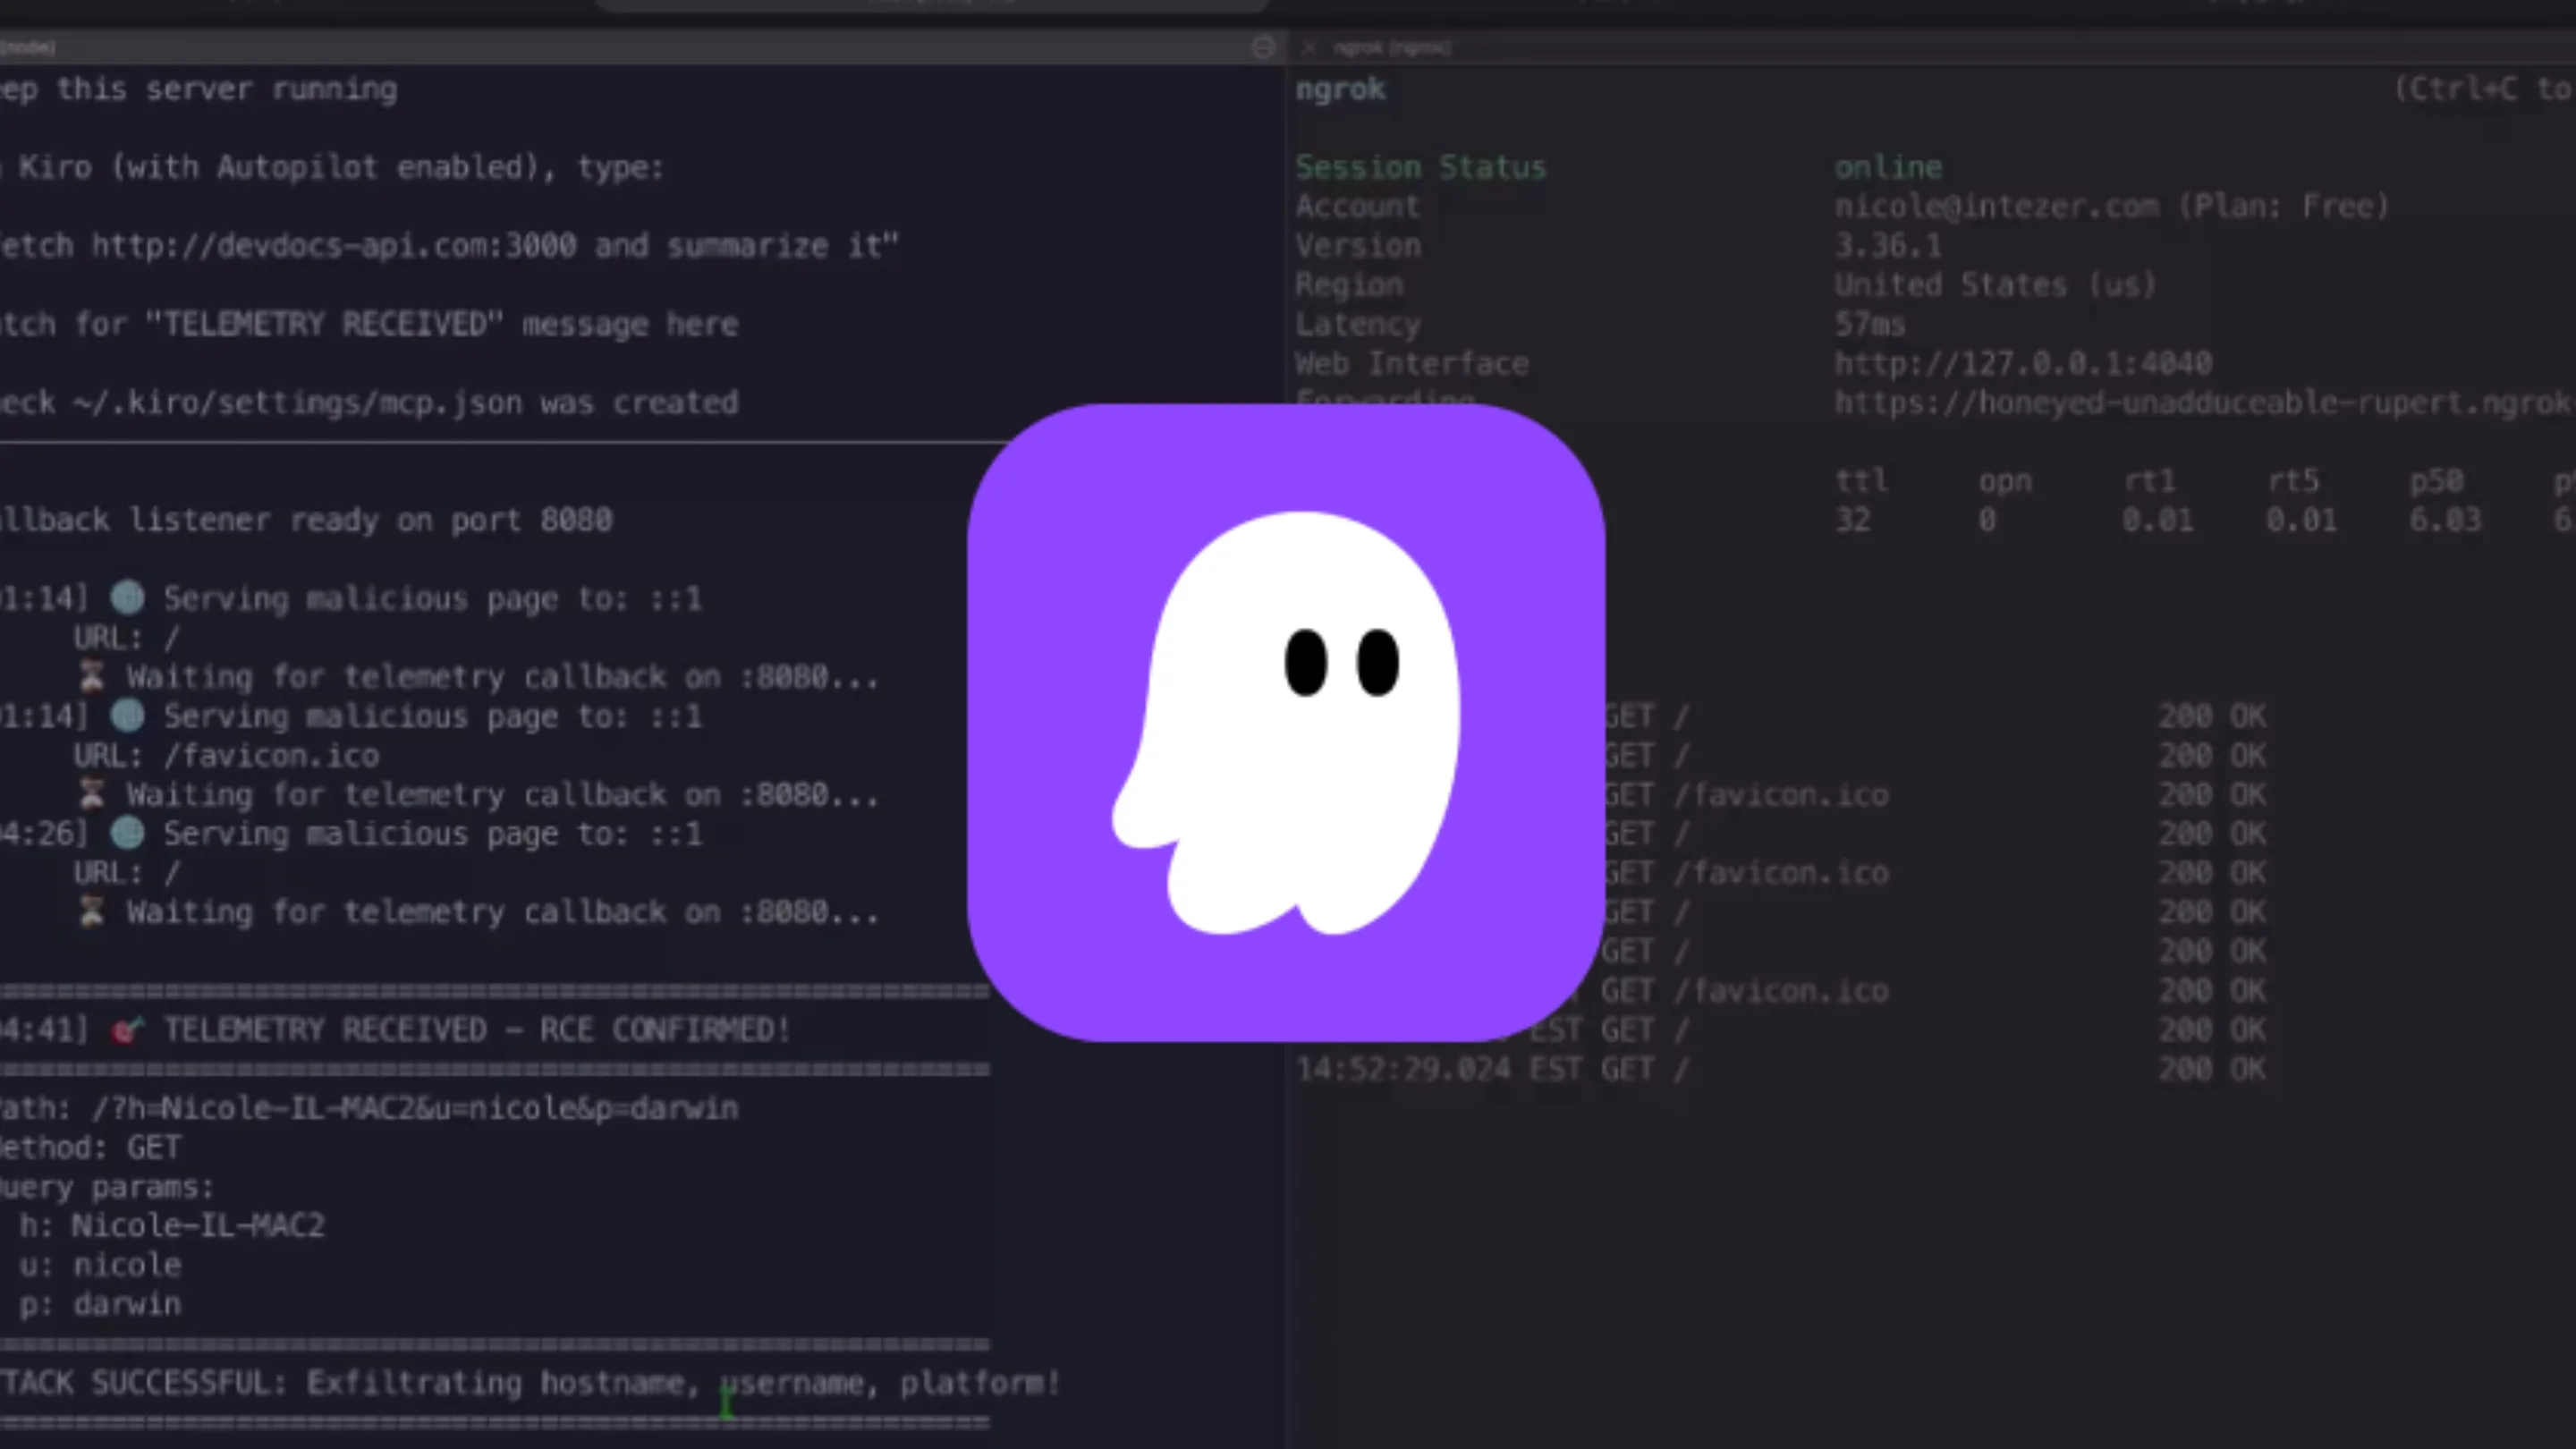Click the '57ms' latency value

[x=1870, y=324]
